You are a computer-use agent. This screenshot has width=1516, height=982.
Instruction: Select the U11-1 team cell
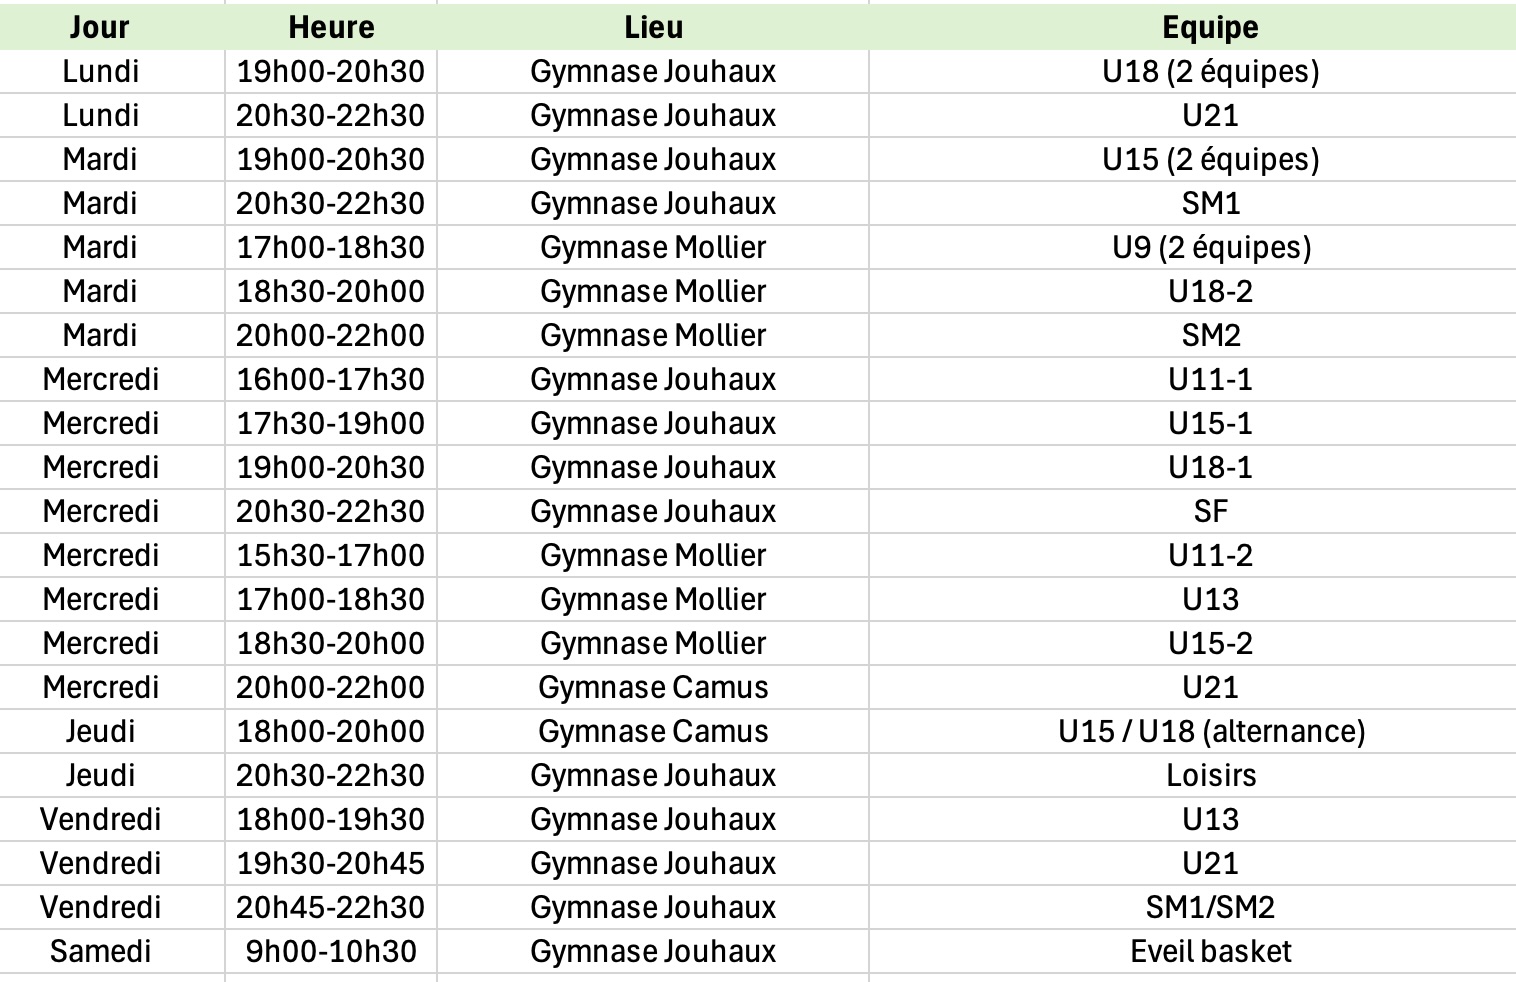click(1210, 379)
